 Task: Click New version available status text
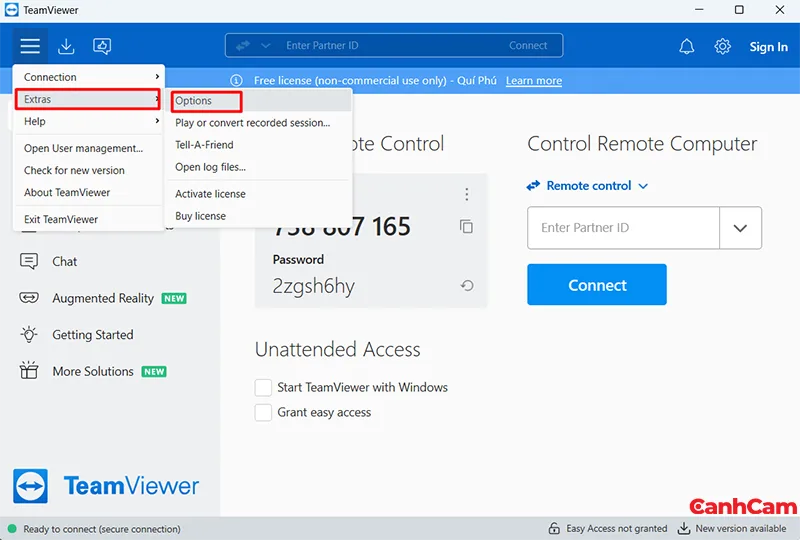pyautogui.click(x=741, y=529)
